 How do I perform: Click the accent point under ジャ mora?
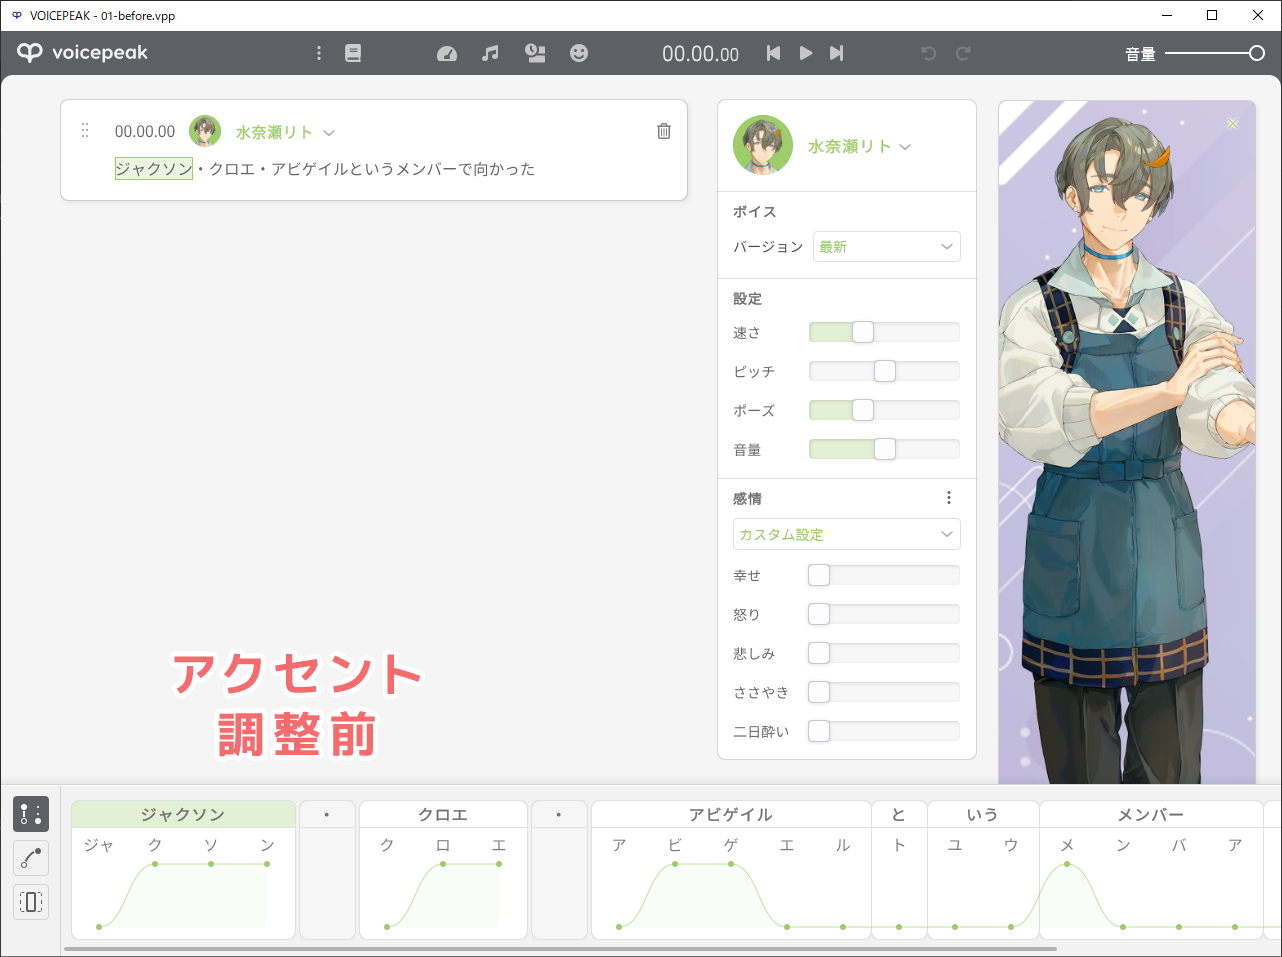click(x=99, y=927)
